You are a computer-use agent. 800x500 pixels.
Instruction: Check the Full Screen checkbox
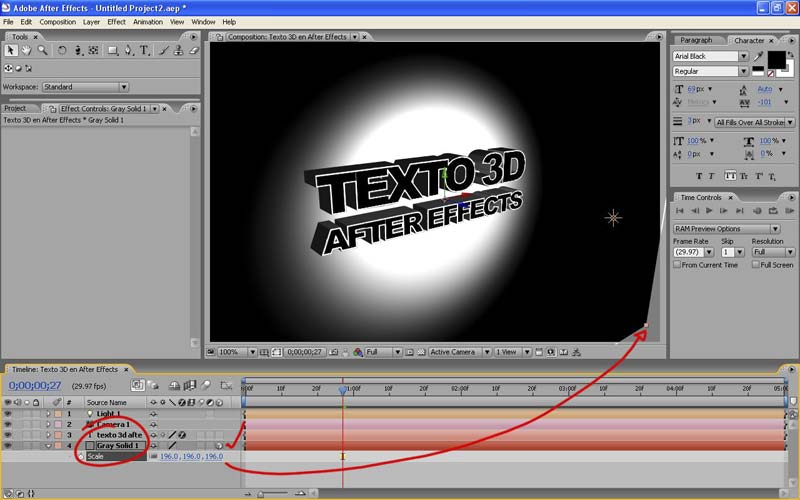click(x=756, y=265)
